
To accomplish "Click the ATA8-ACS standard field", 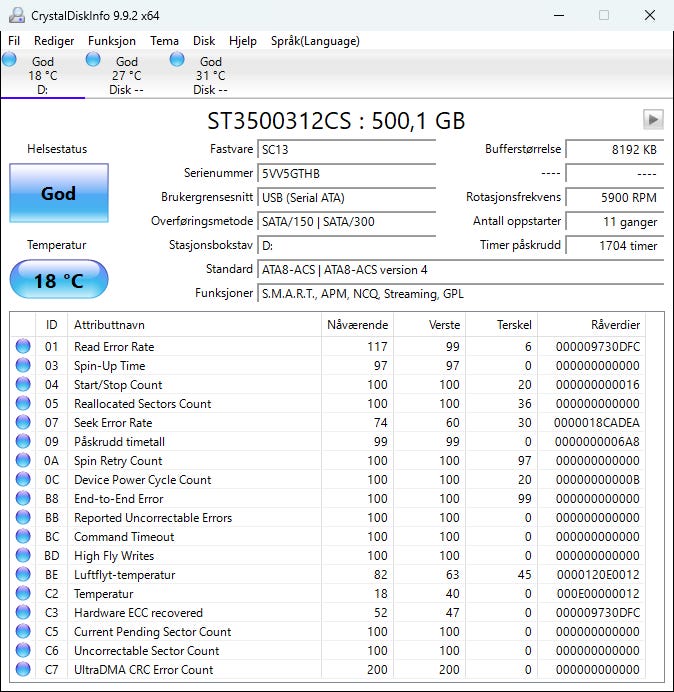I will [x=461, y=270].
